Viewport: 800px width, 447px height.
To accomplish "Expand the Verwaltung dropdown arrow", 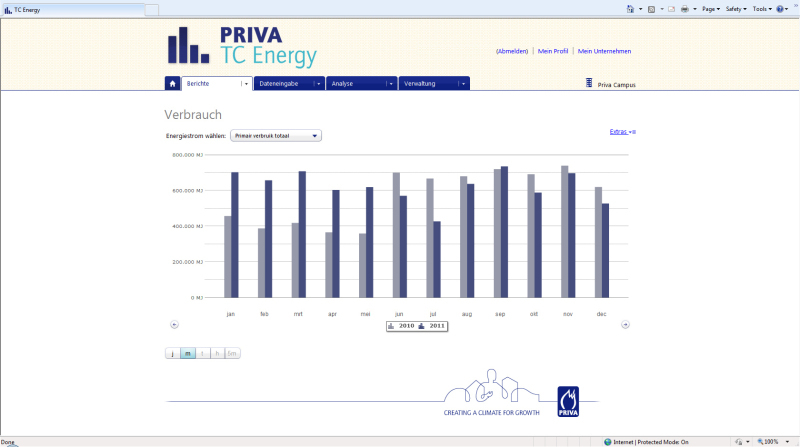I will pyautogui.click(x=464, y=84).
